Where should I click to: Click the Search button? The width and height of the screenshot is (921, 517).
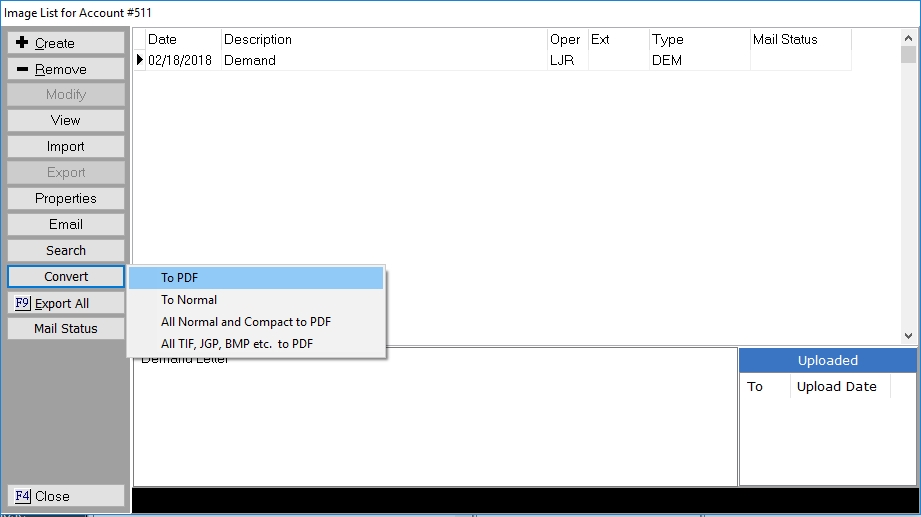pyautogui.click(x=66, y=250)
